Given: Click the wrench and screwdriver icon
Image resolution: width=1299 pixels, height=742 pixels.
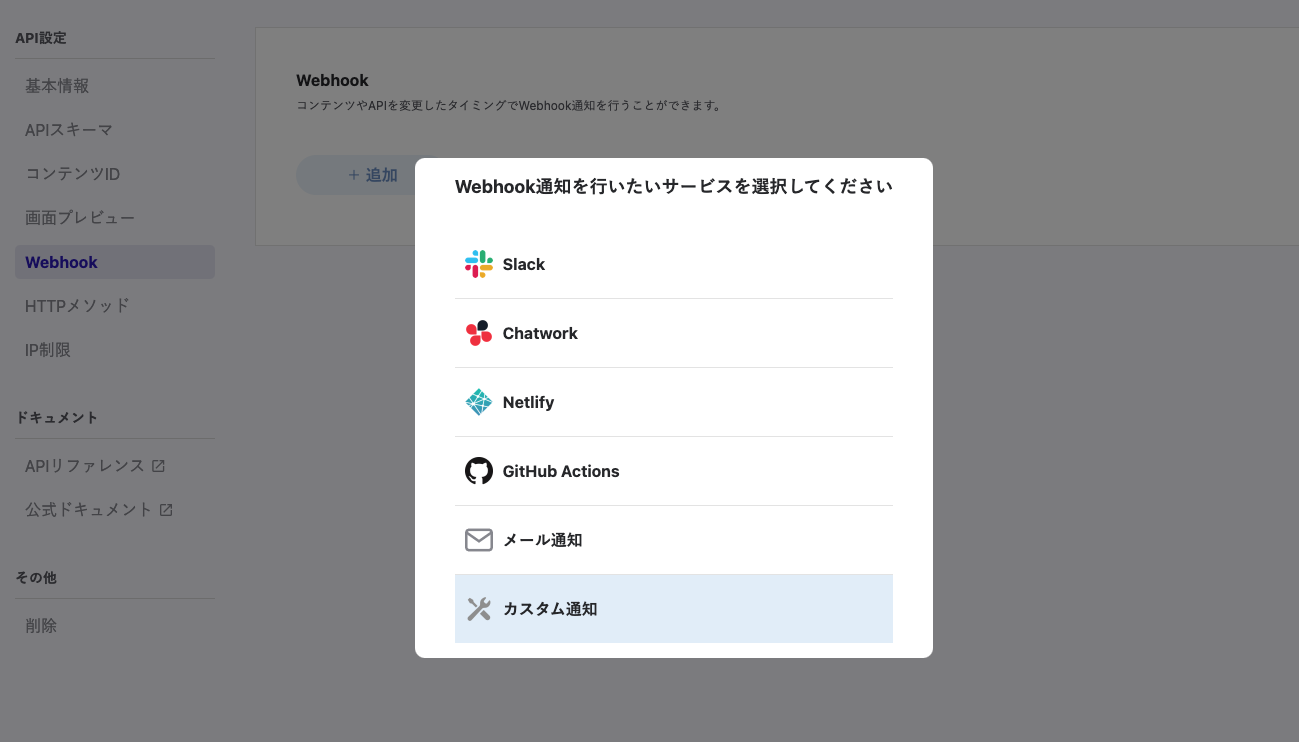Looking at the screenshot, I should click(479, 609).
